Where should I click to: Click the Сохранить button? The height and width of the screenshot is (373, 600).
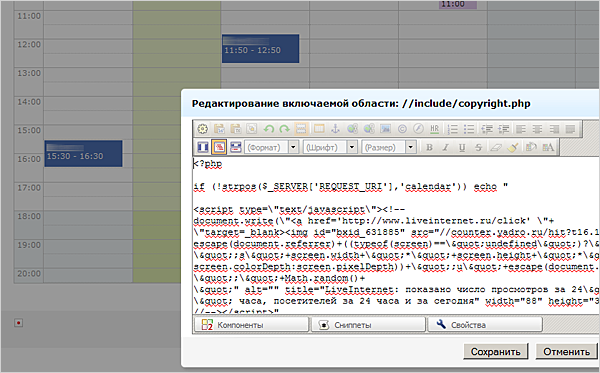point(496,352)
